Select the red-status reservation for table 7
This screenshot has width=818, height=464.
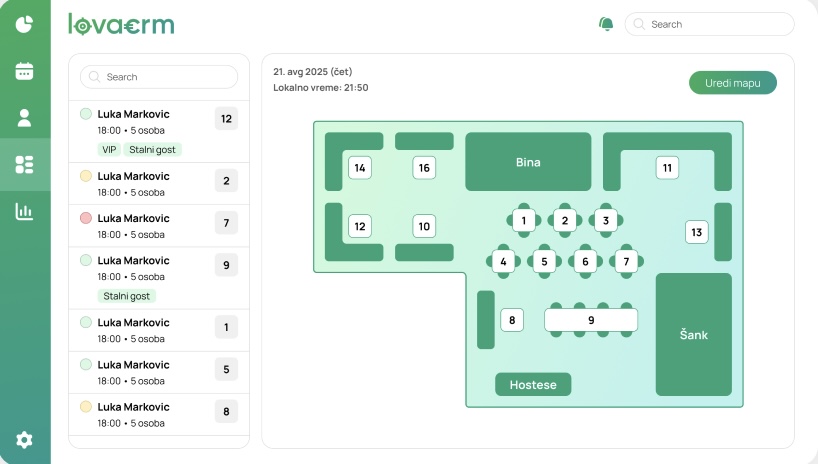tap(158, 226)
